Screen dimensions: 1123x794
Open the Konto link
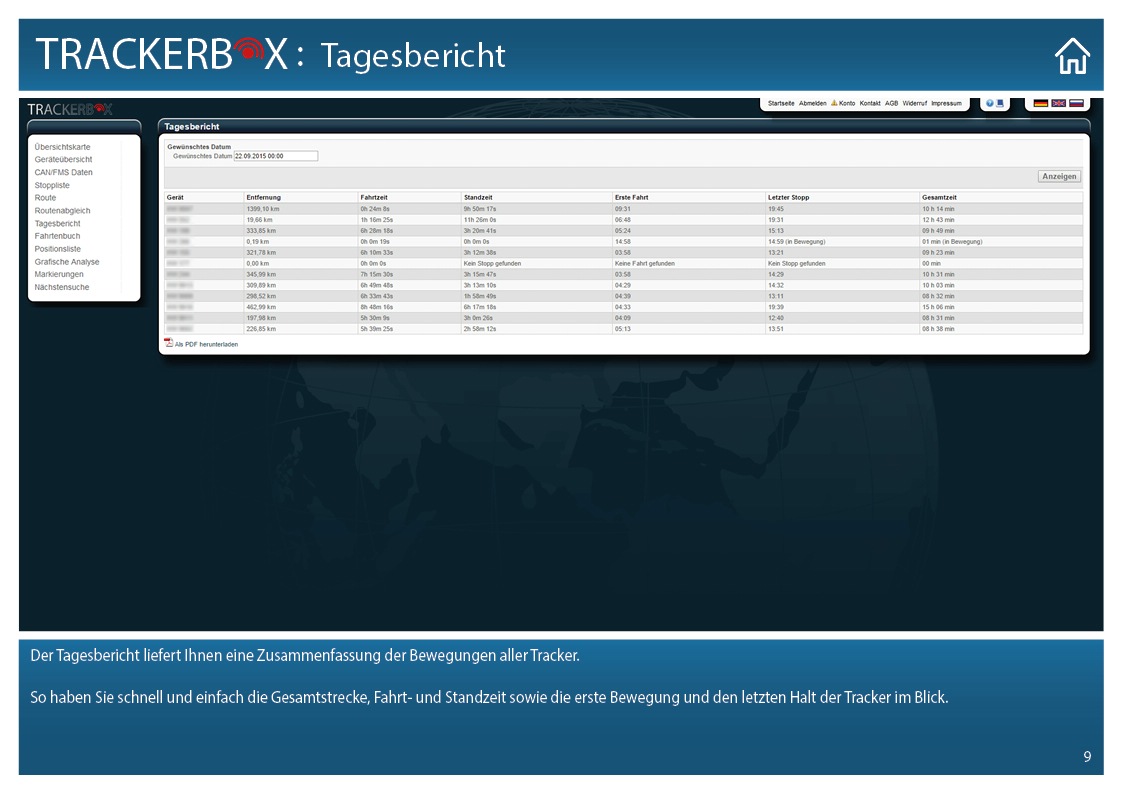[847, 103]
